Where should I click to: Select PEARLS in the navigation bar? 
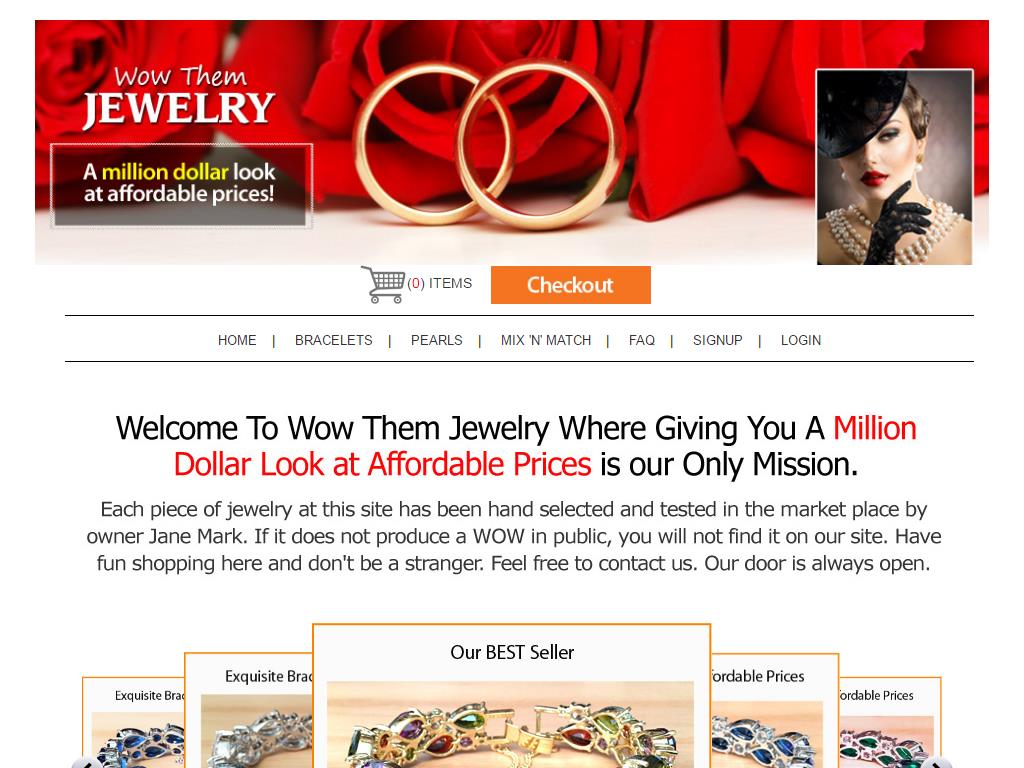436,340
